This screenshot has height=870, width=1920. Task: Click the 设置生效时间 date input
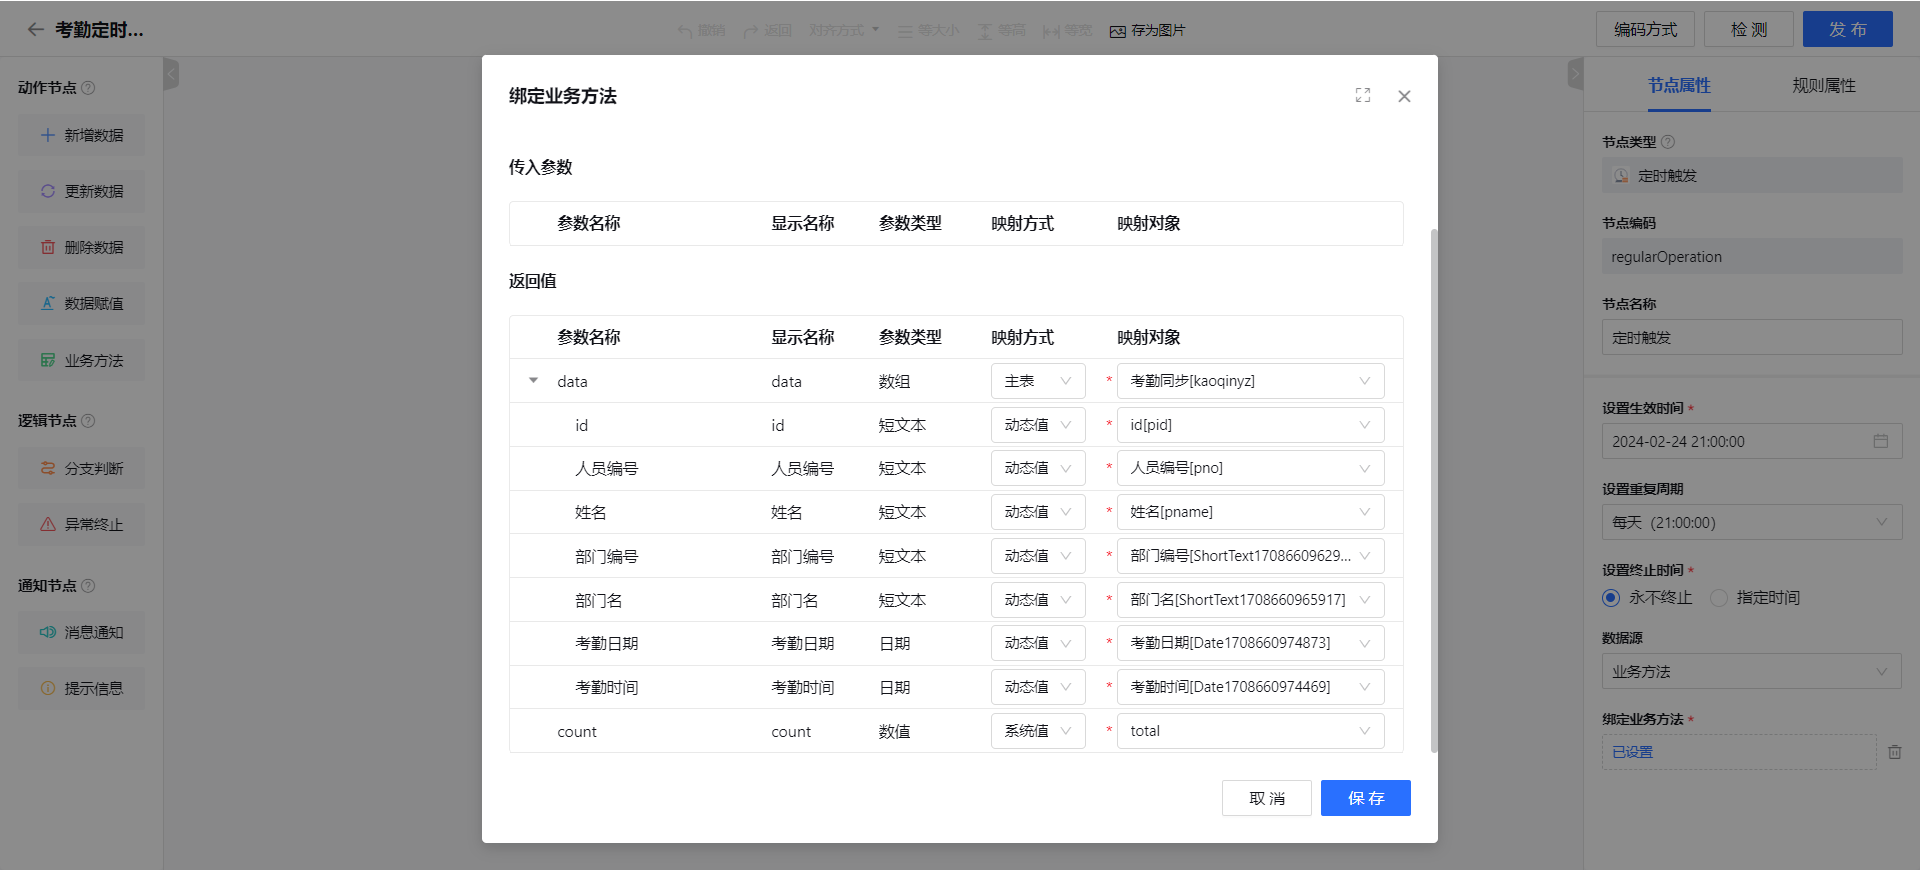[1752, 441]
